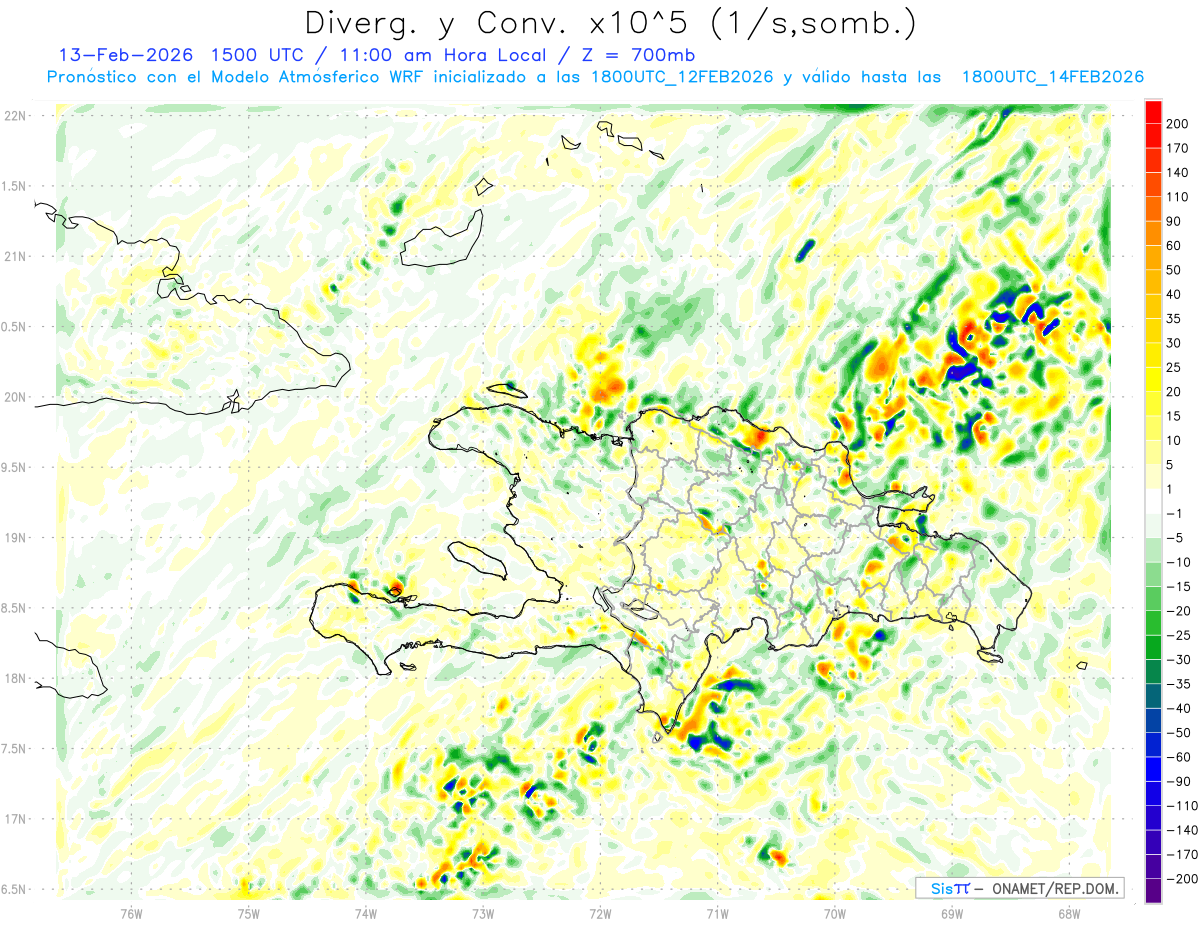
Task: Click the '35' positive colorbar value
Action: tap(1175, 319)
